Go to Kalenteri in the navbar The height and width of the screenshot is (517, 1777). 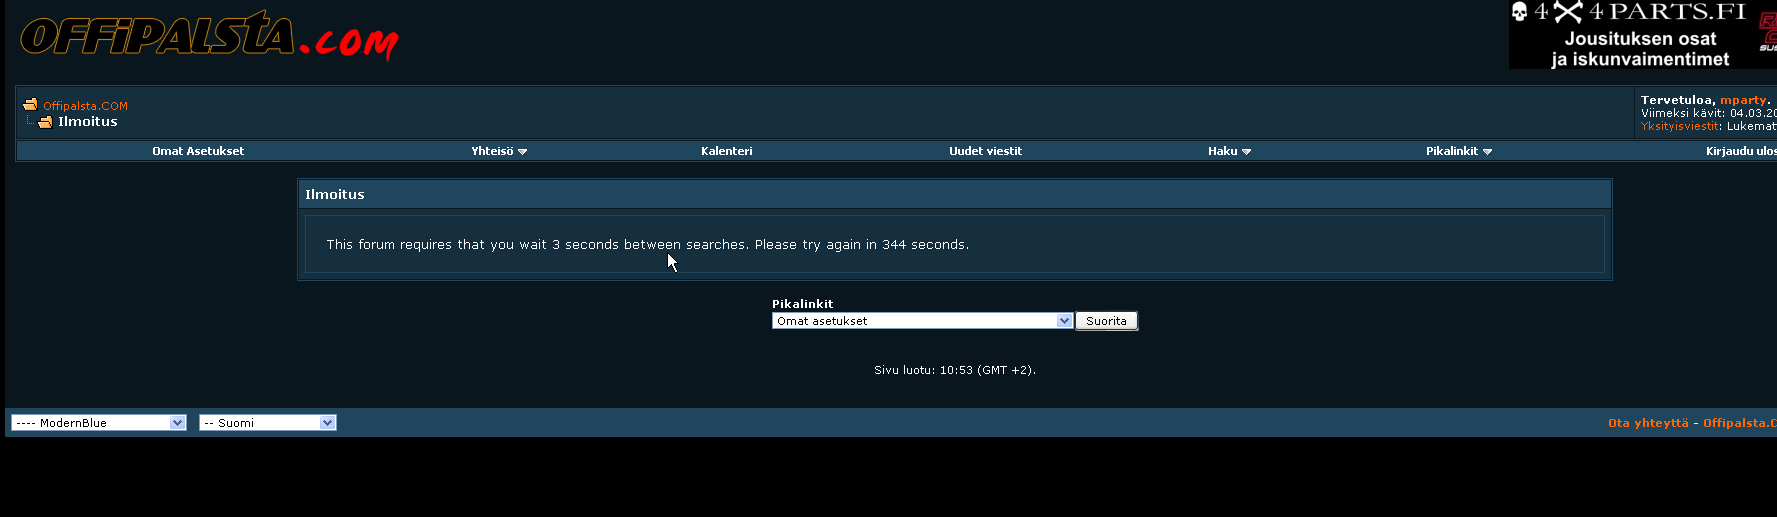coord(727,151)
